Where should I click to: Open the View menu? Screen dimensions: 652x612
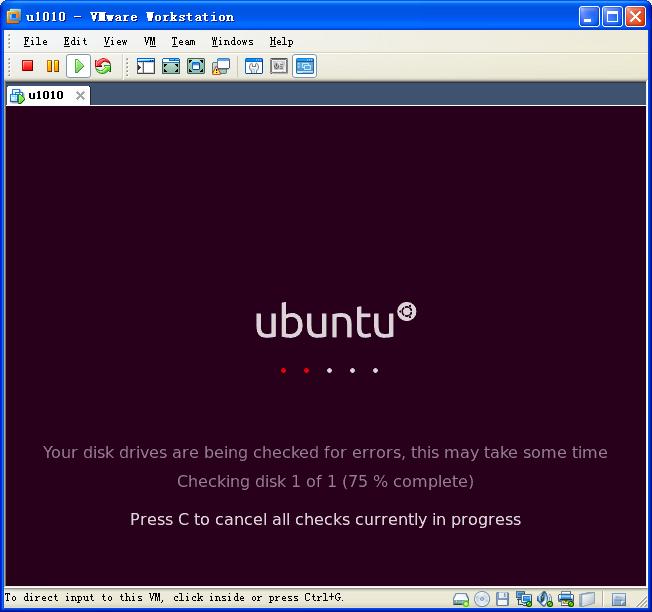click(115, 41)
